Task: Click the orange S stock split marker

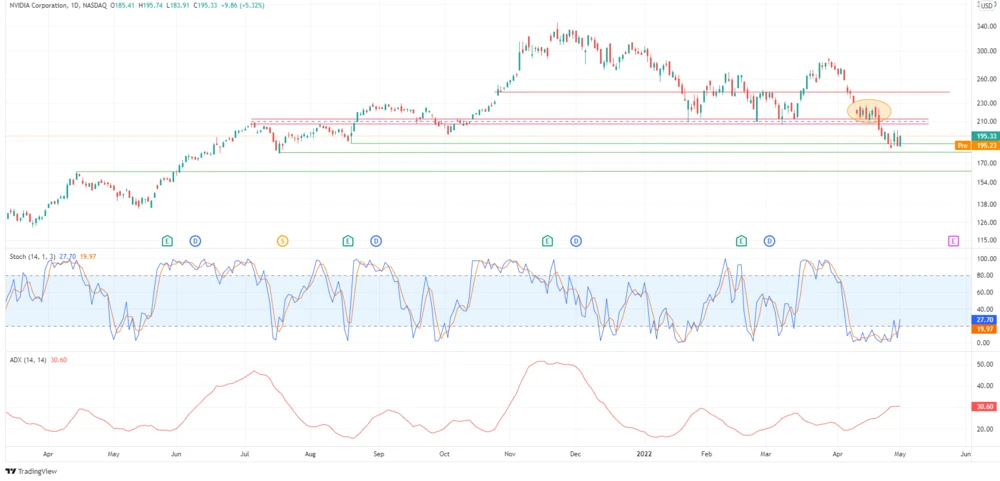Action: point(282,241)
